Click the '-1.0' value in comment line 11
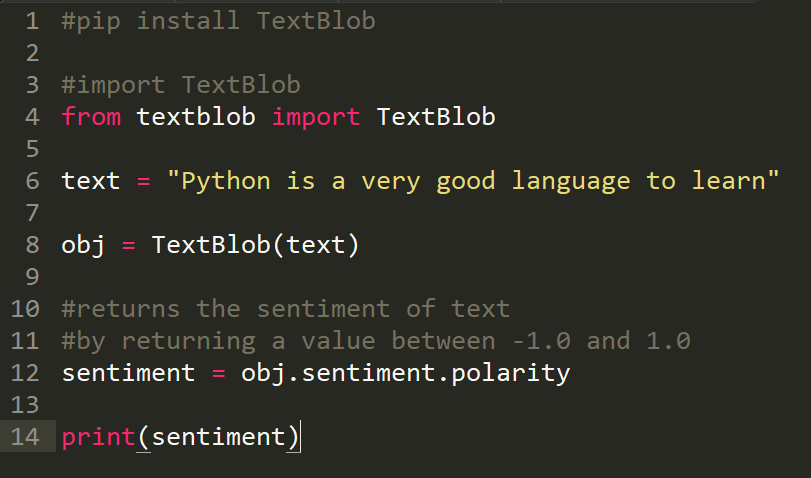The image size is (811, 478). pos(541,341)
